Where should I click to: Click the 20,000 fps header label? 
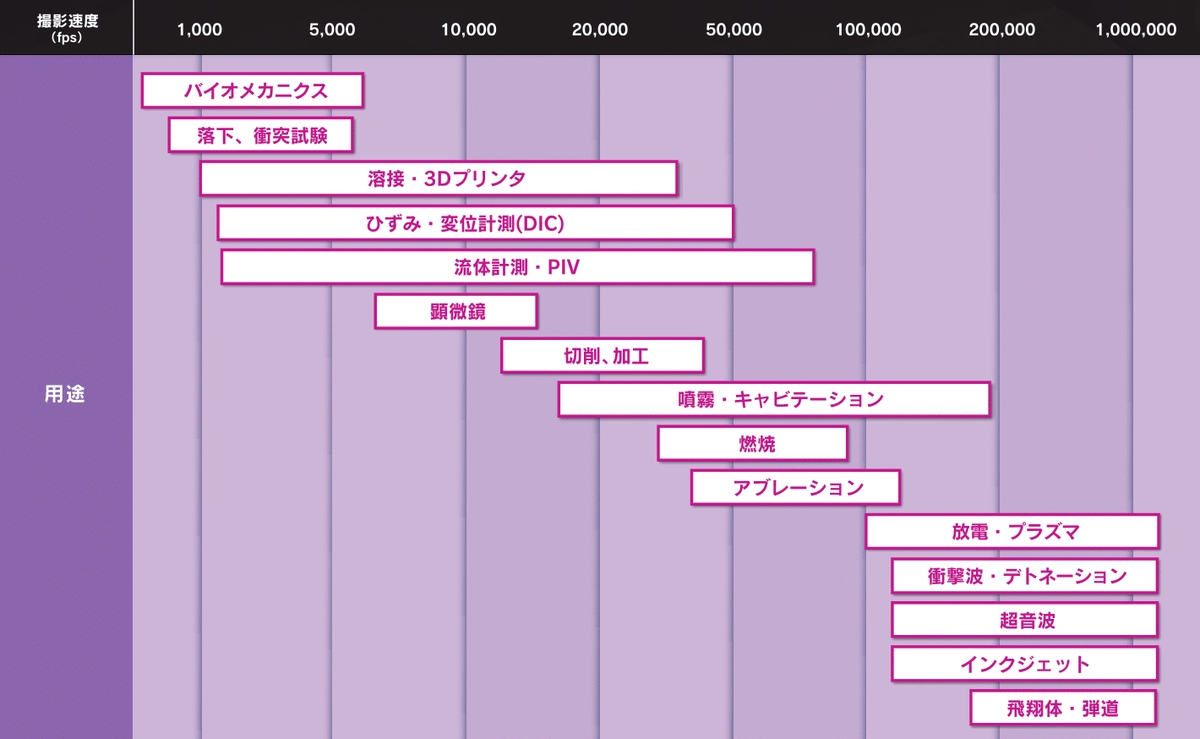point(600,30)
